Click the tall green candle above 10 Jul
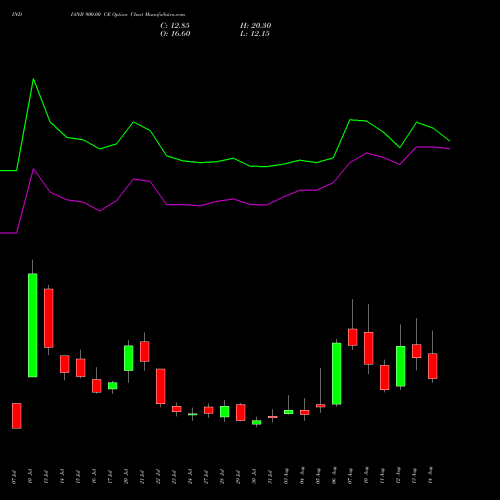The image size is (500, 500). point(33,325)
